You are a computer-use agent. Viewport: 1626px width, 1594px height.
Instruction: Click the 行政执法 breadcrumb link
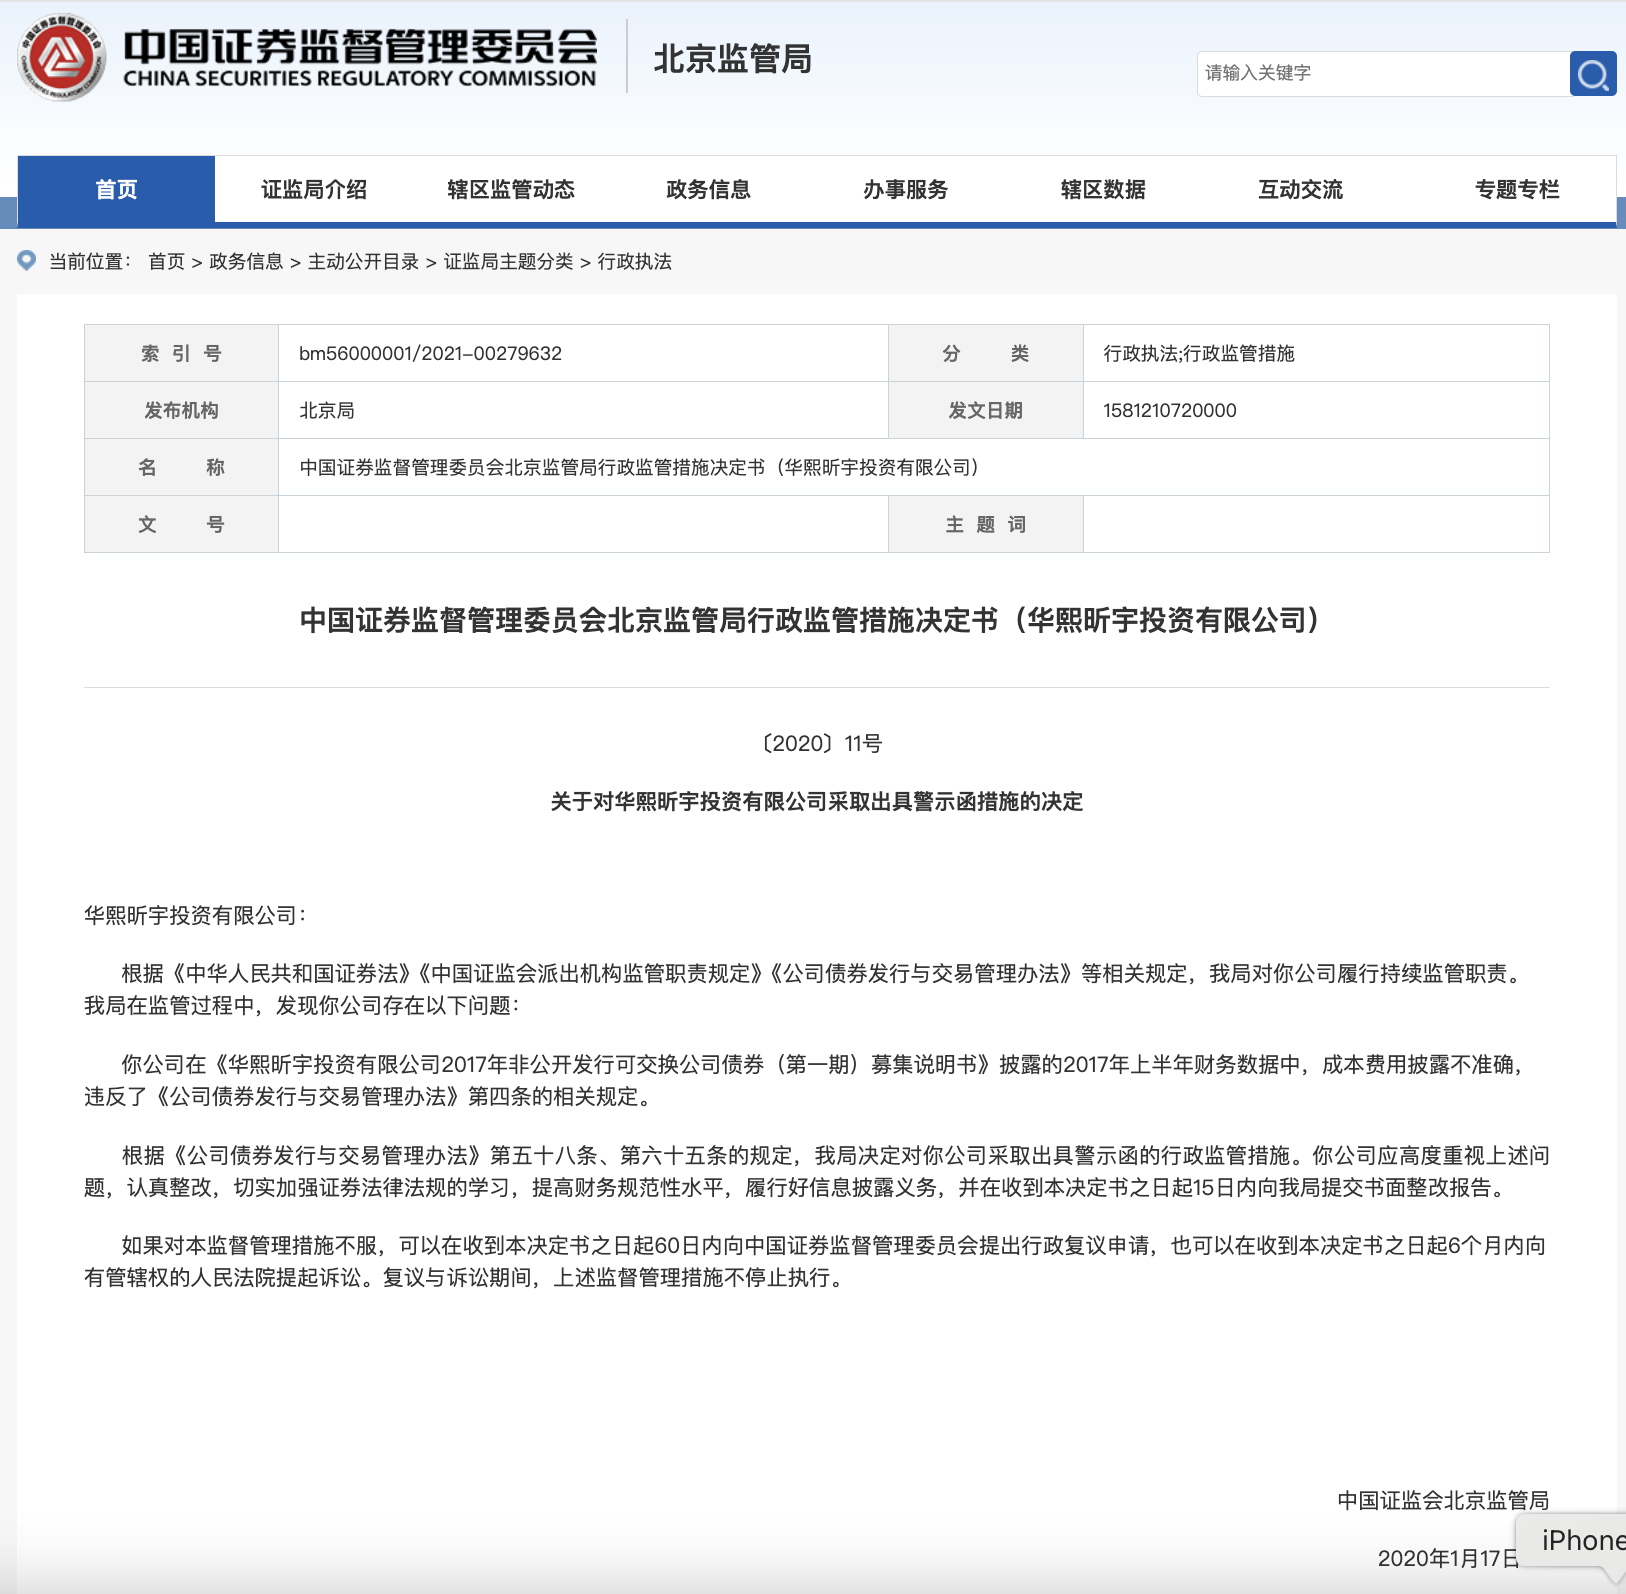[x=634, y=262]
